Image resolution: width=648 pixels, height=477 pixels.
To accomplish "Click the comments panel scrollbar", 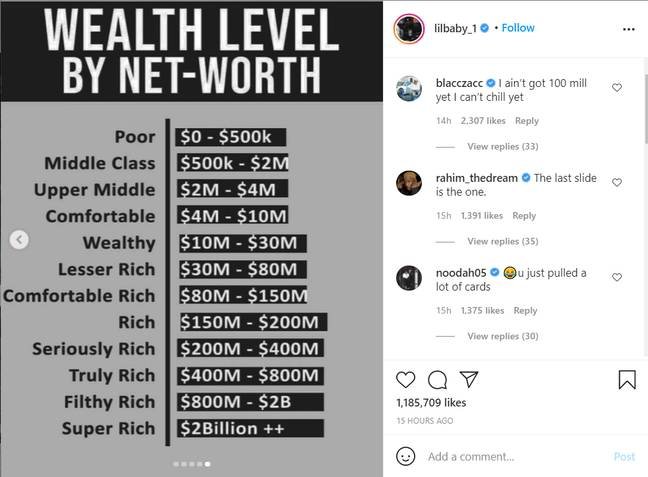I will click(x=646, y=109).
